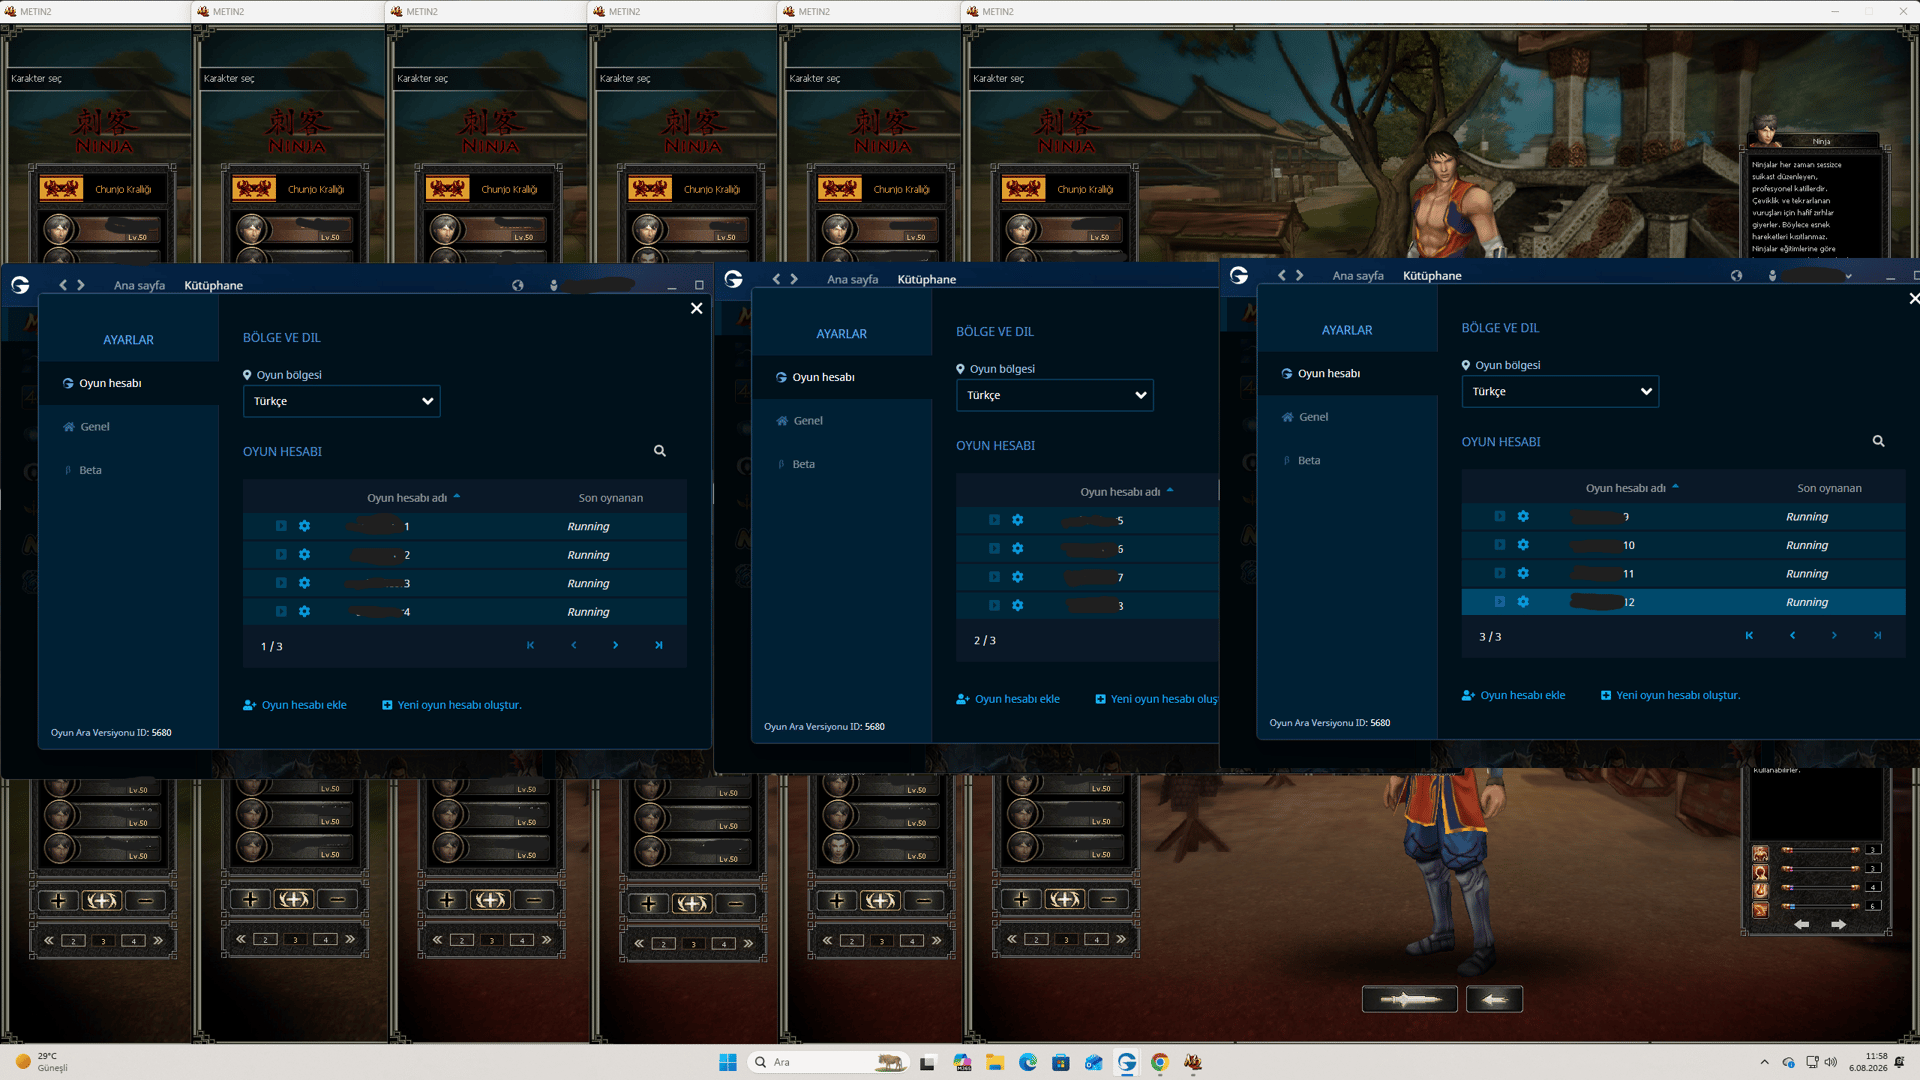
Task: Click the back arrow button beside the sword button
Action: coord(1494,999)
